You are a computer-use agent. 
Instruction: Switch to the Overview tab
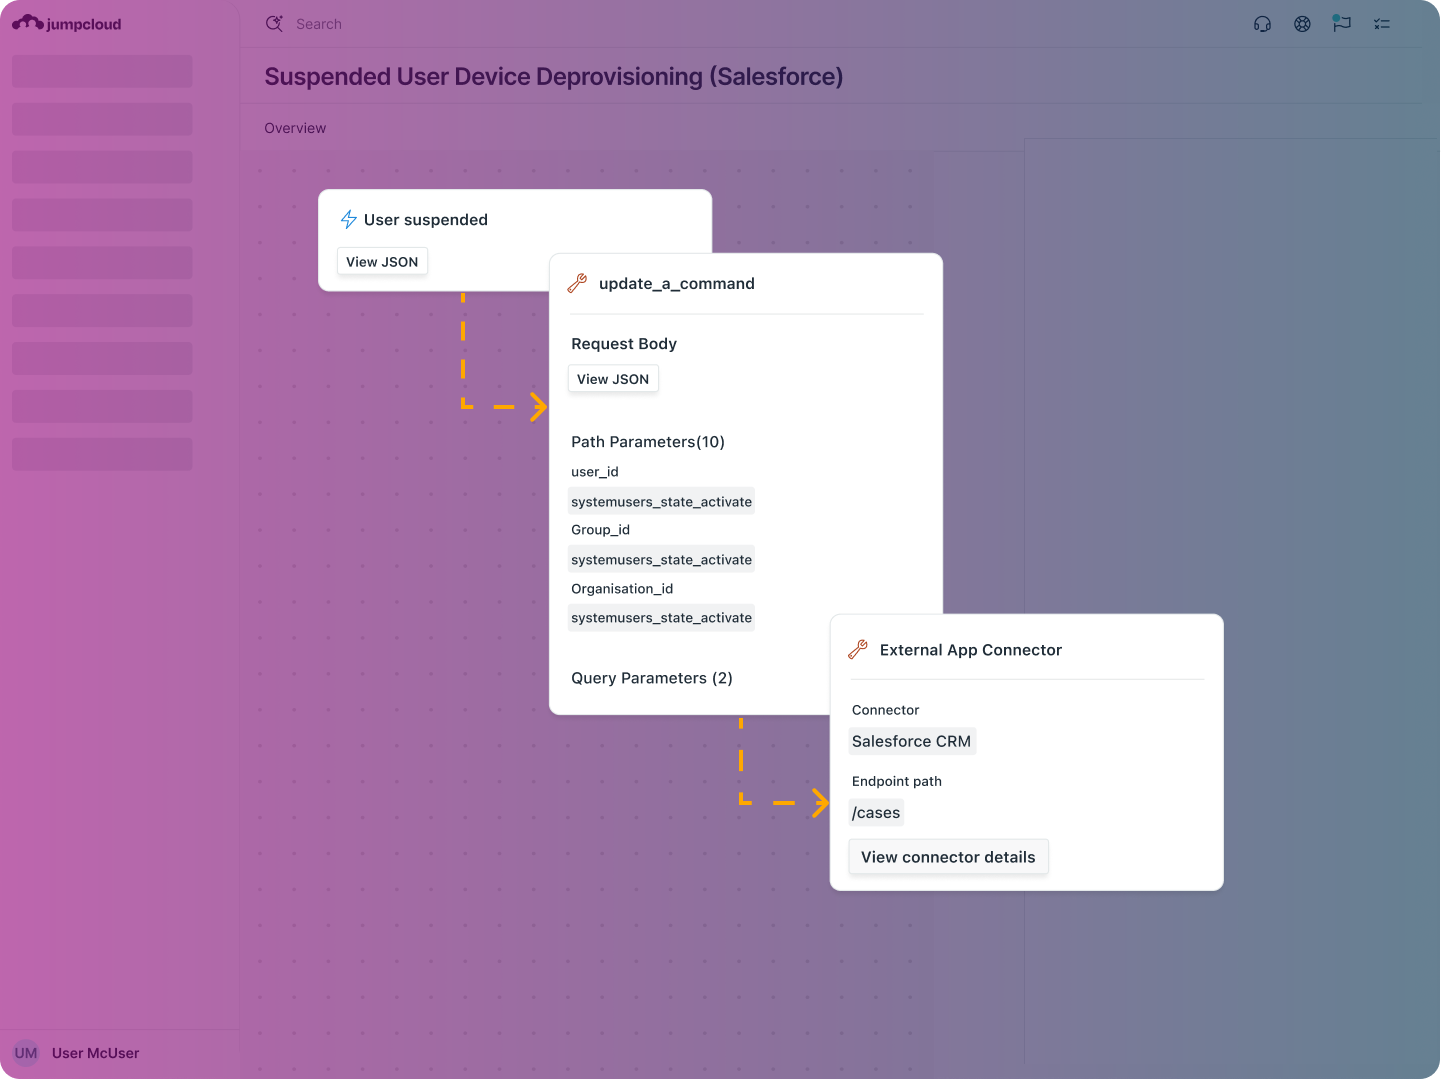295,128
